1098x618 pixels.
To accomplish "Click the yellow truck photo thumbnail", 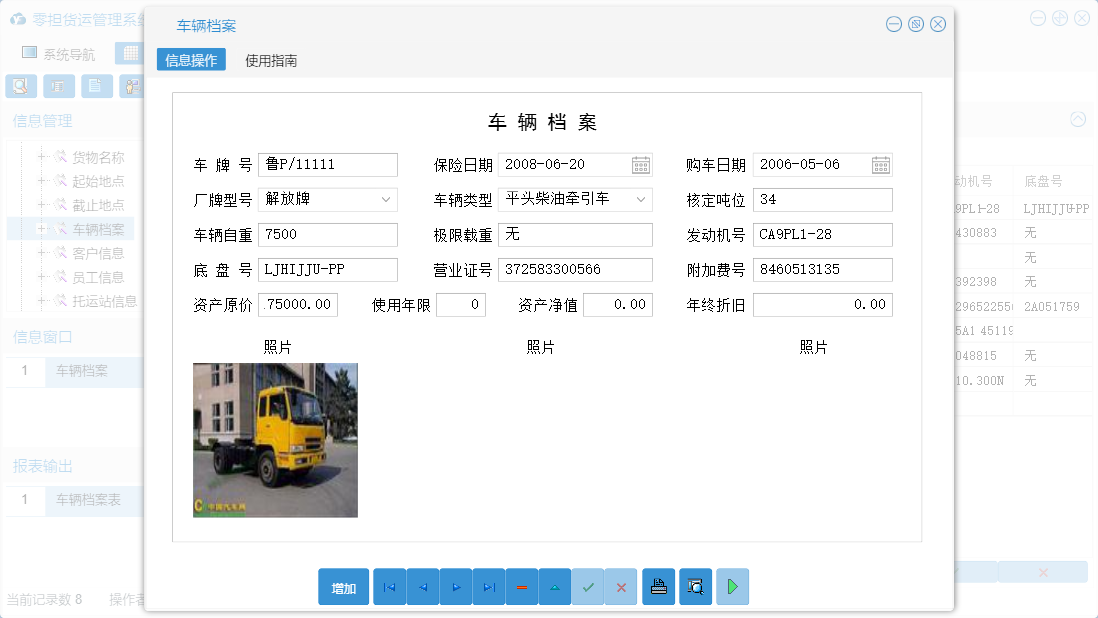I will pos(275,440).
